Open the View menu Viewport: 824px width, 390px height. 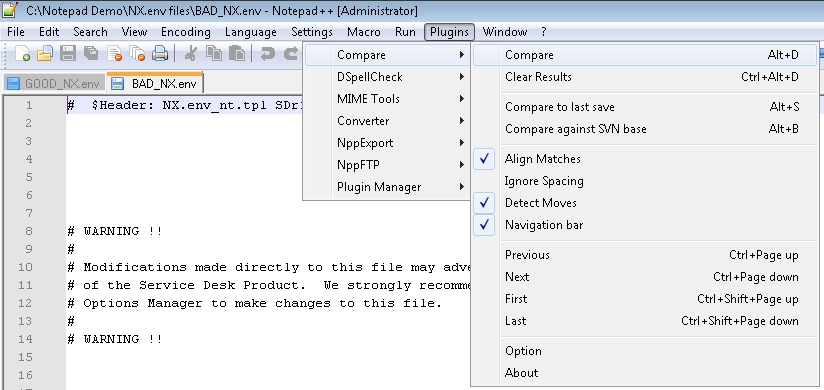pyautogui.click(x=134, y=32)
